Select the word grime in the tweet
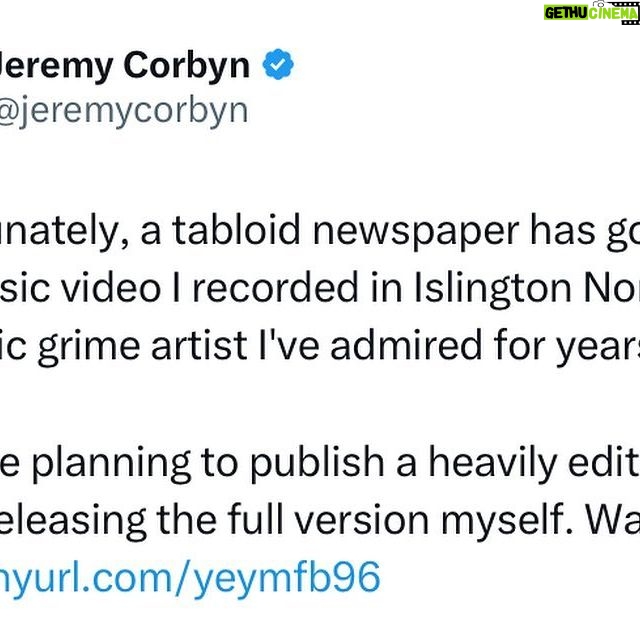The height and width of the screenshot is (640, 640). [89, 348]
